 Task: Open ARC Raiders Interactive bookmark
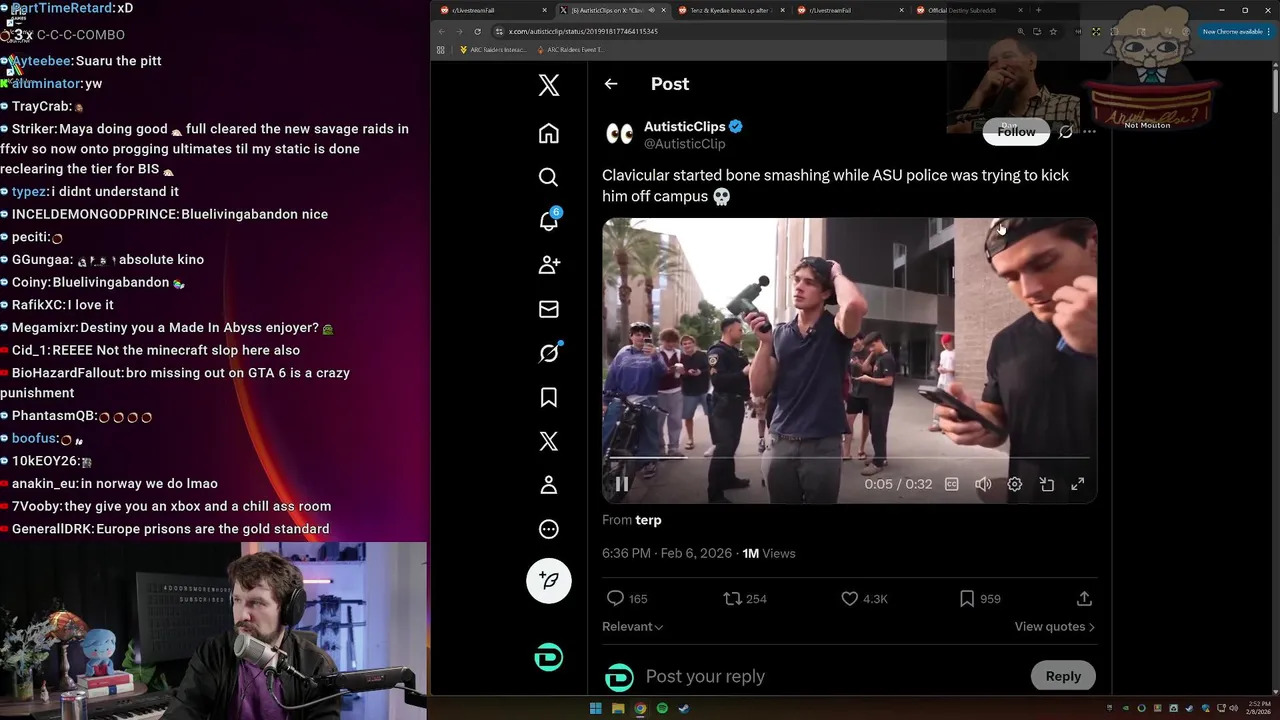coord(491,50)
